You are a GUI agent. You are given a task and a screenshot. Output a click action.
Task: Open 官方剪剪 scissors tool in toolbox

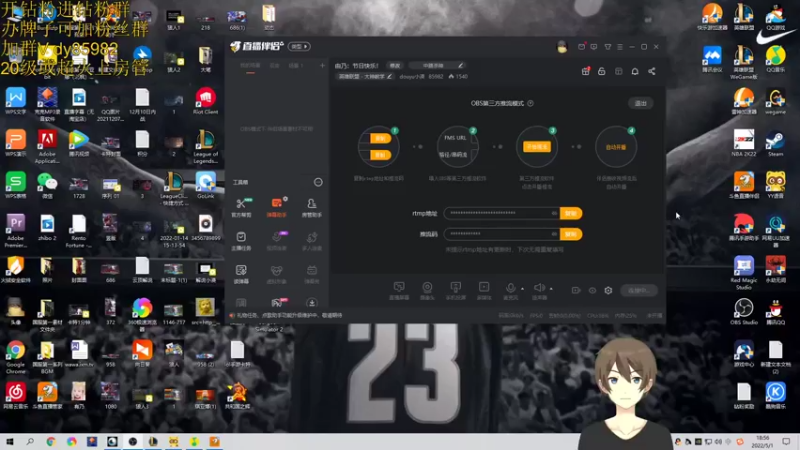click(241, 207)
